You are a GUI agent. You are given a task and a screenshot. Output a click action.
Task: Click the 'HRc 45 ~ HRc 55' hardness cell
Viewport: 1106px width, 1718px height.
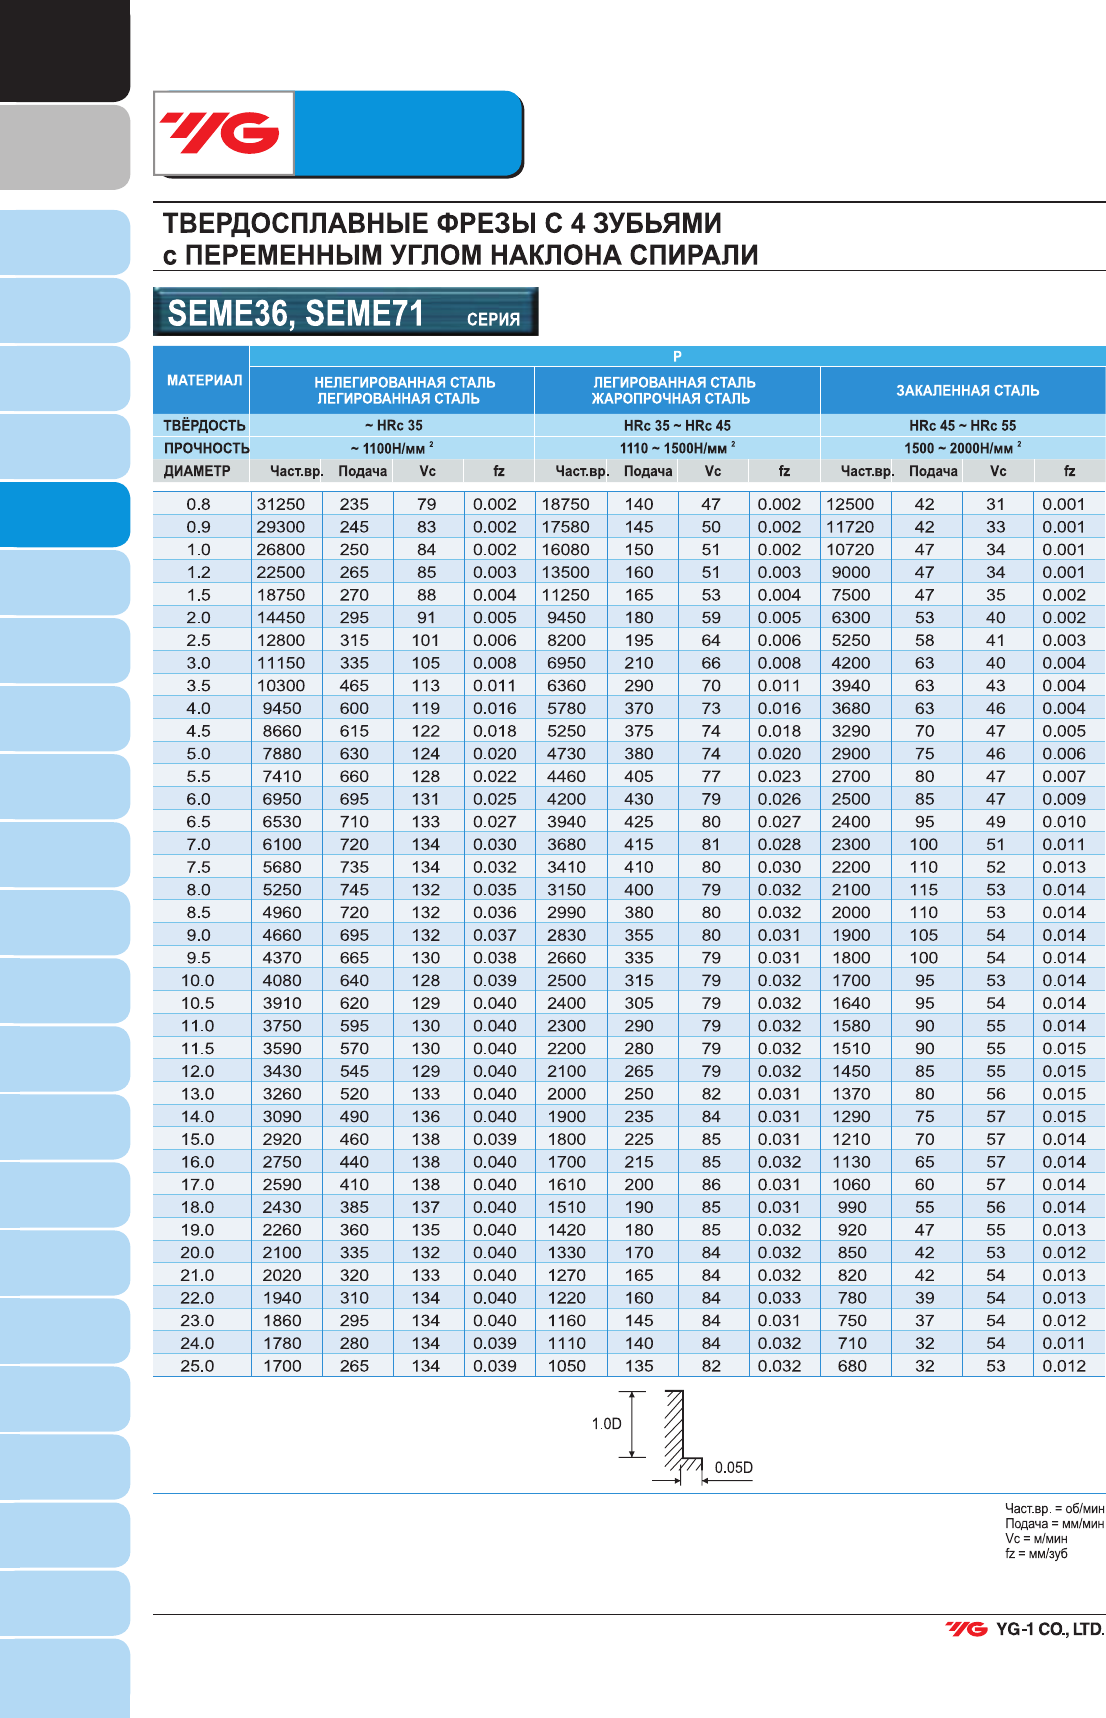coord(962,425)
